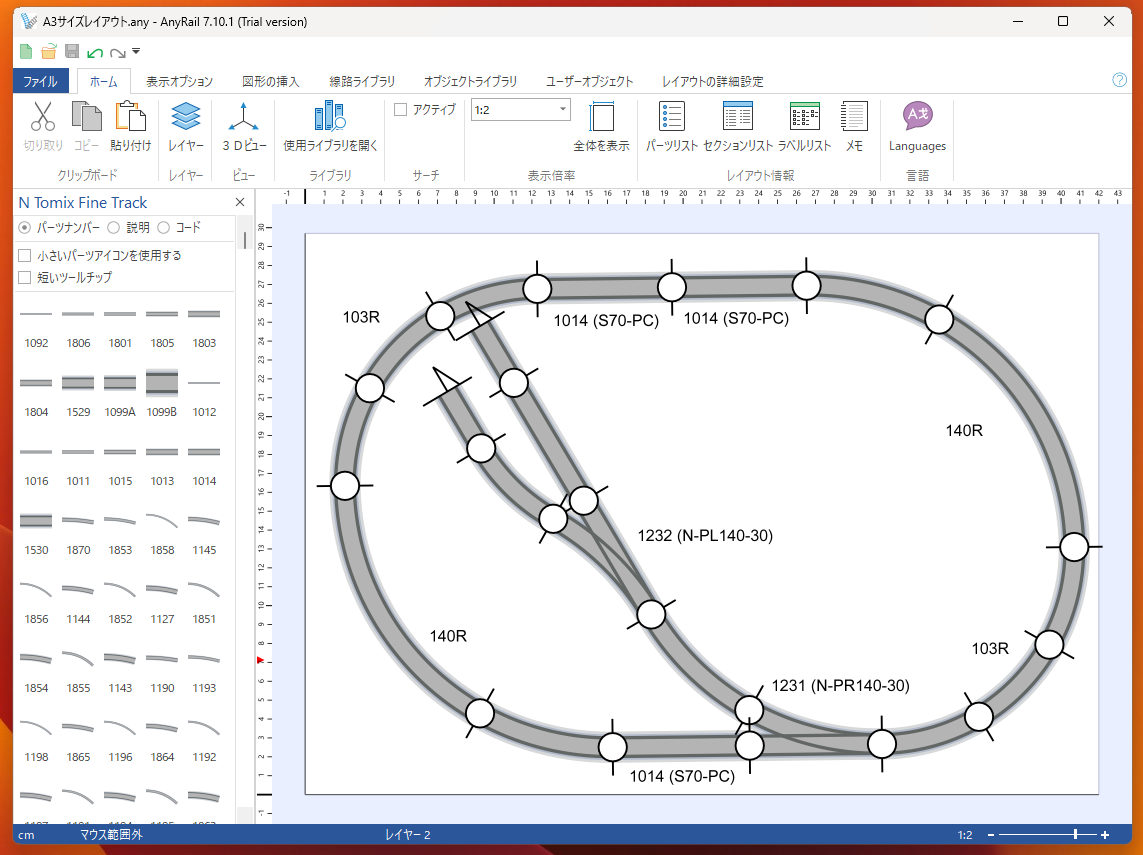Click the レイヤー 2 status bar entry
This screenshot has height=855, width=1143.
407,835
